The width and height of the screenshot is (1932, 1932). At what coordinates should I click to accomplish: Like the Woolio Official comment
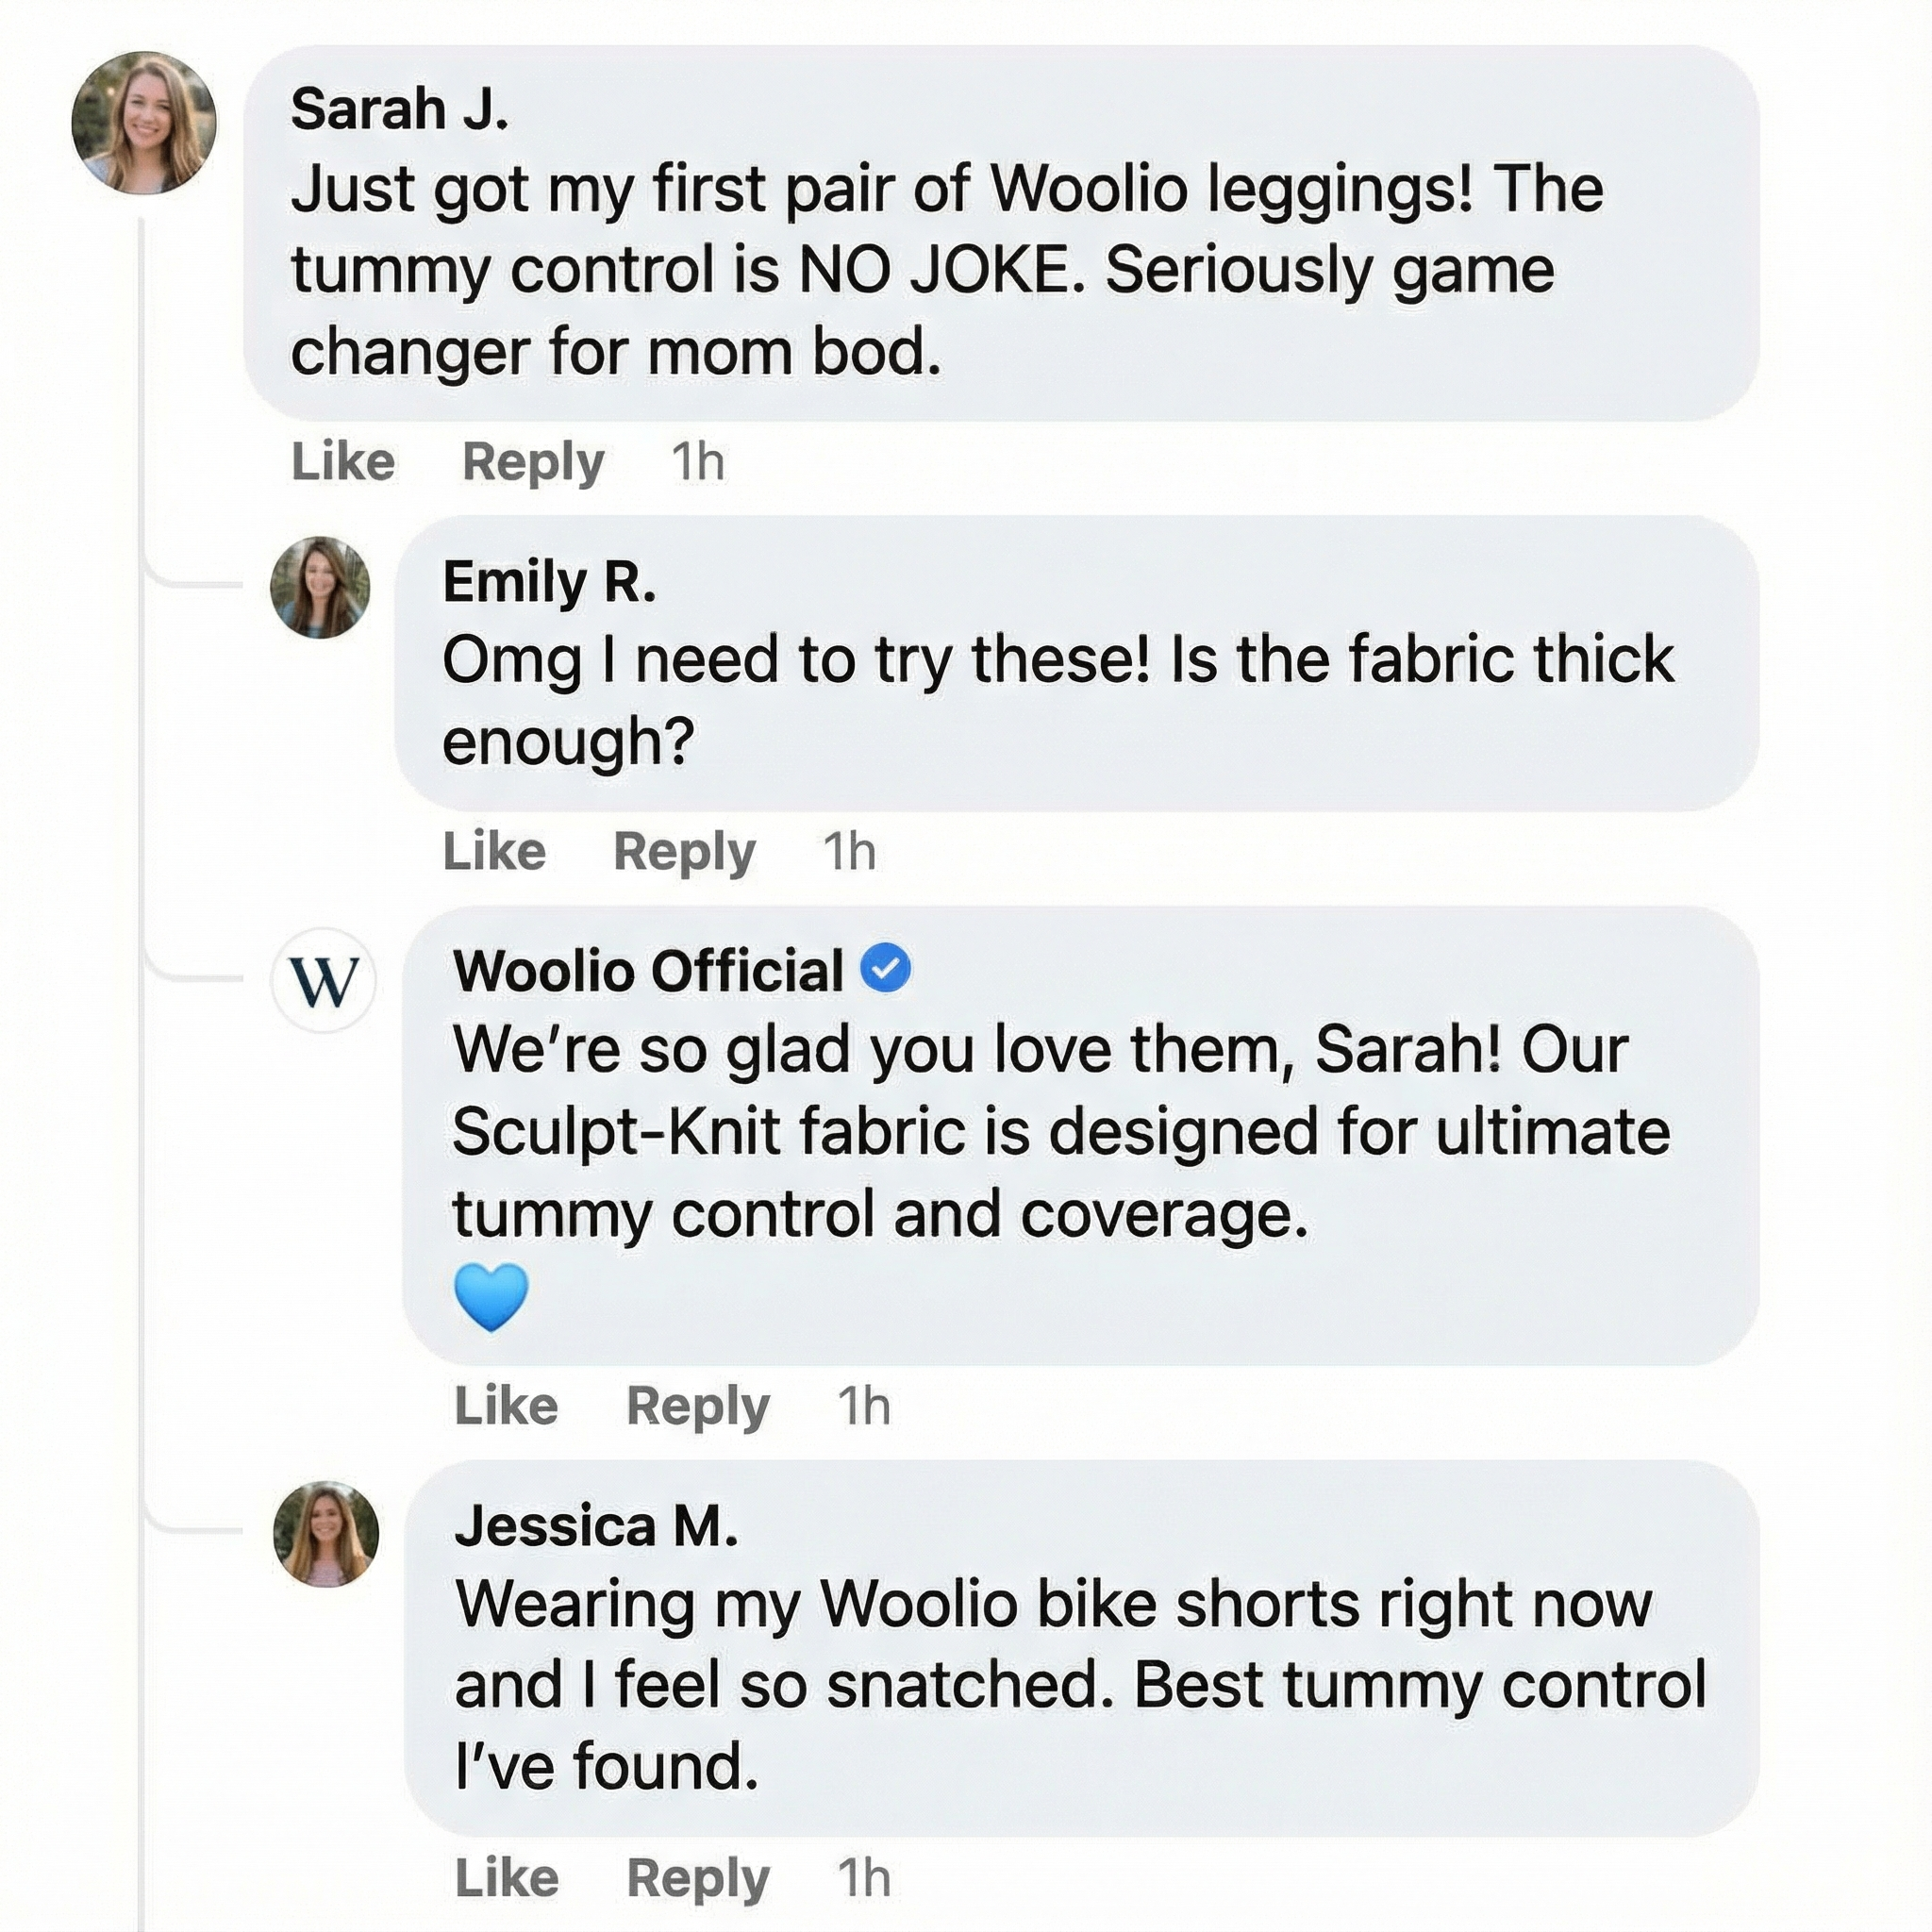[506, 1406]
